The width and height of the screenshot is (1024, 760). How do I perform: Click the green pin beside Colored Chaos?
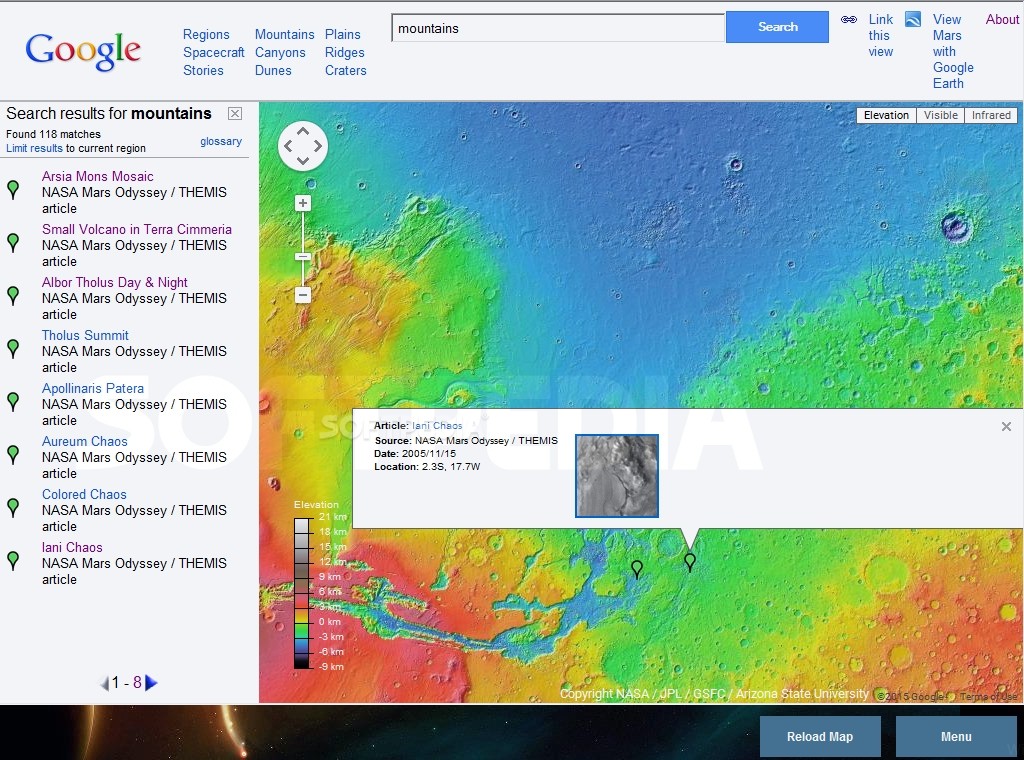13,507
